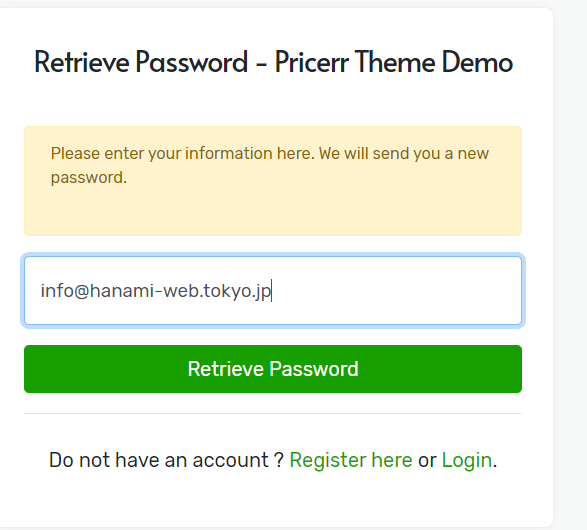
Task: Click the blank space under the notice text
Action: pos(273,211)
